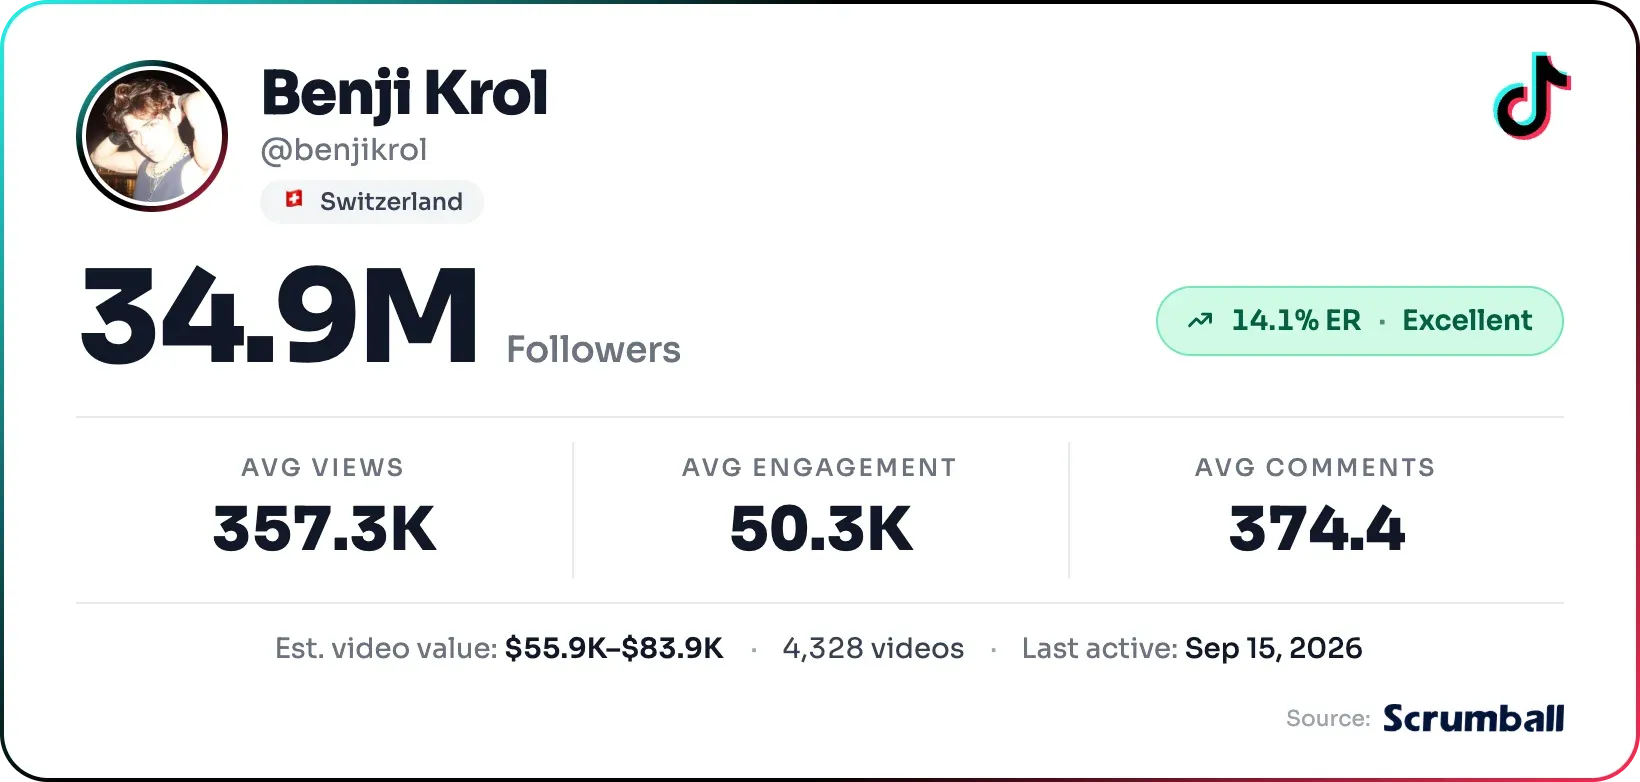Select the 357.3K average views value
This screenshot has width=1640, height=782.
tap(325, 528)
